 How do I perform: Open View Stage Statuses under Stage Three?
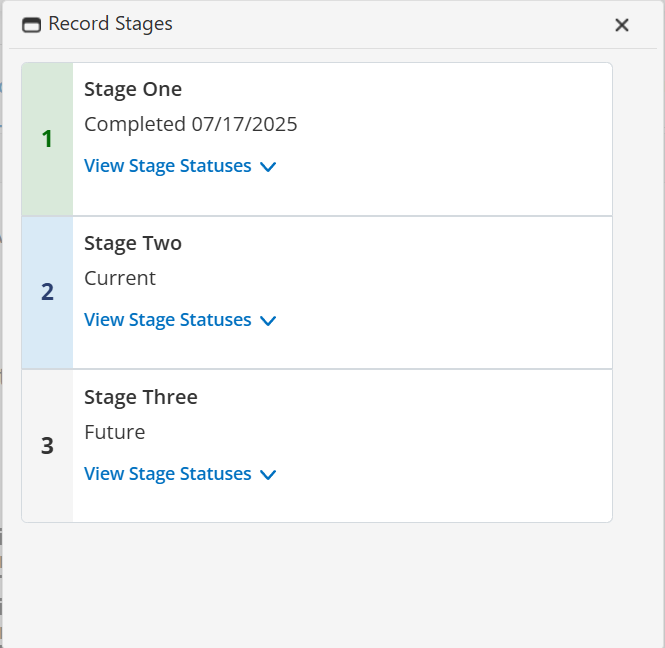coord(168,474)
